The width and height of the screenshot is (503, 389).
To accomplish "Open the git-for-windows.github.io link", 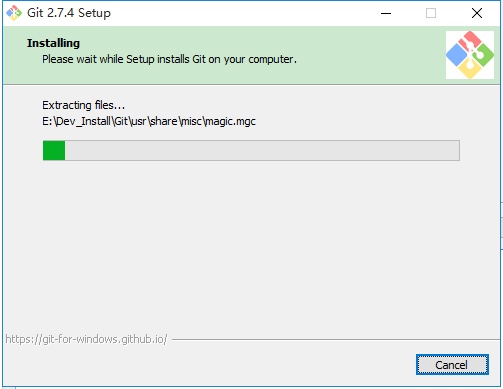I will pos(86,339).
